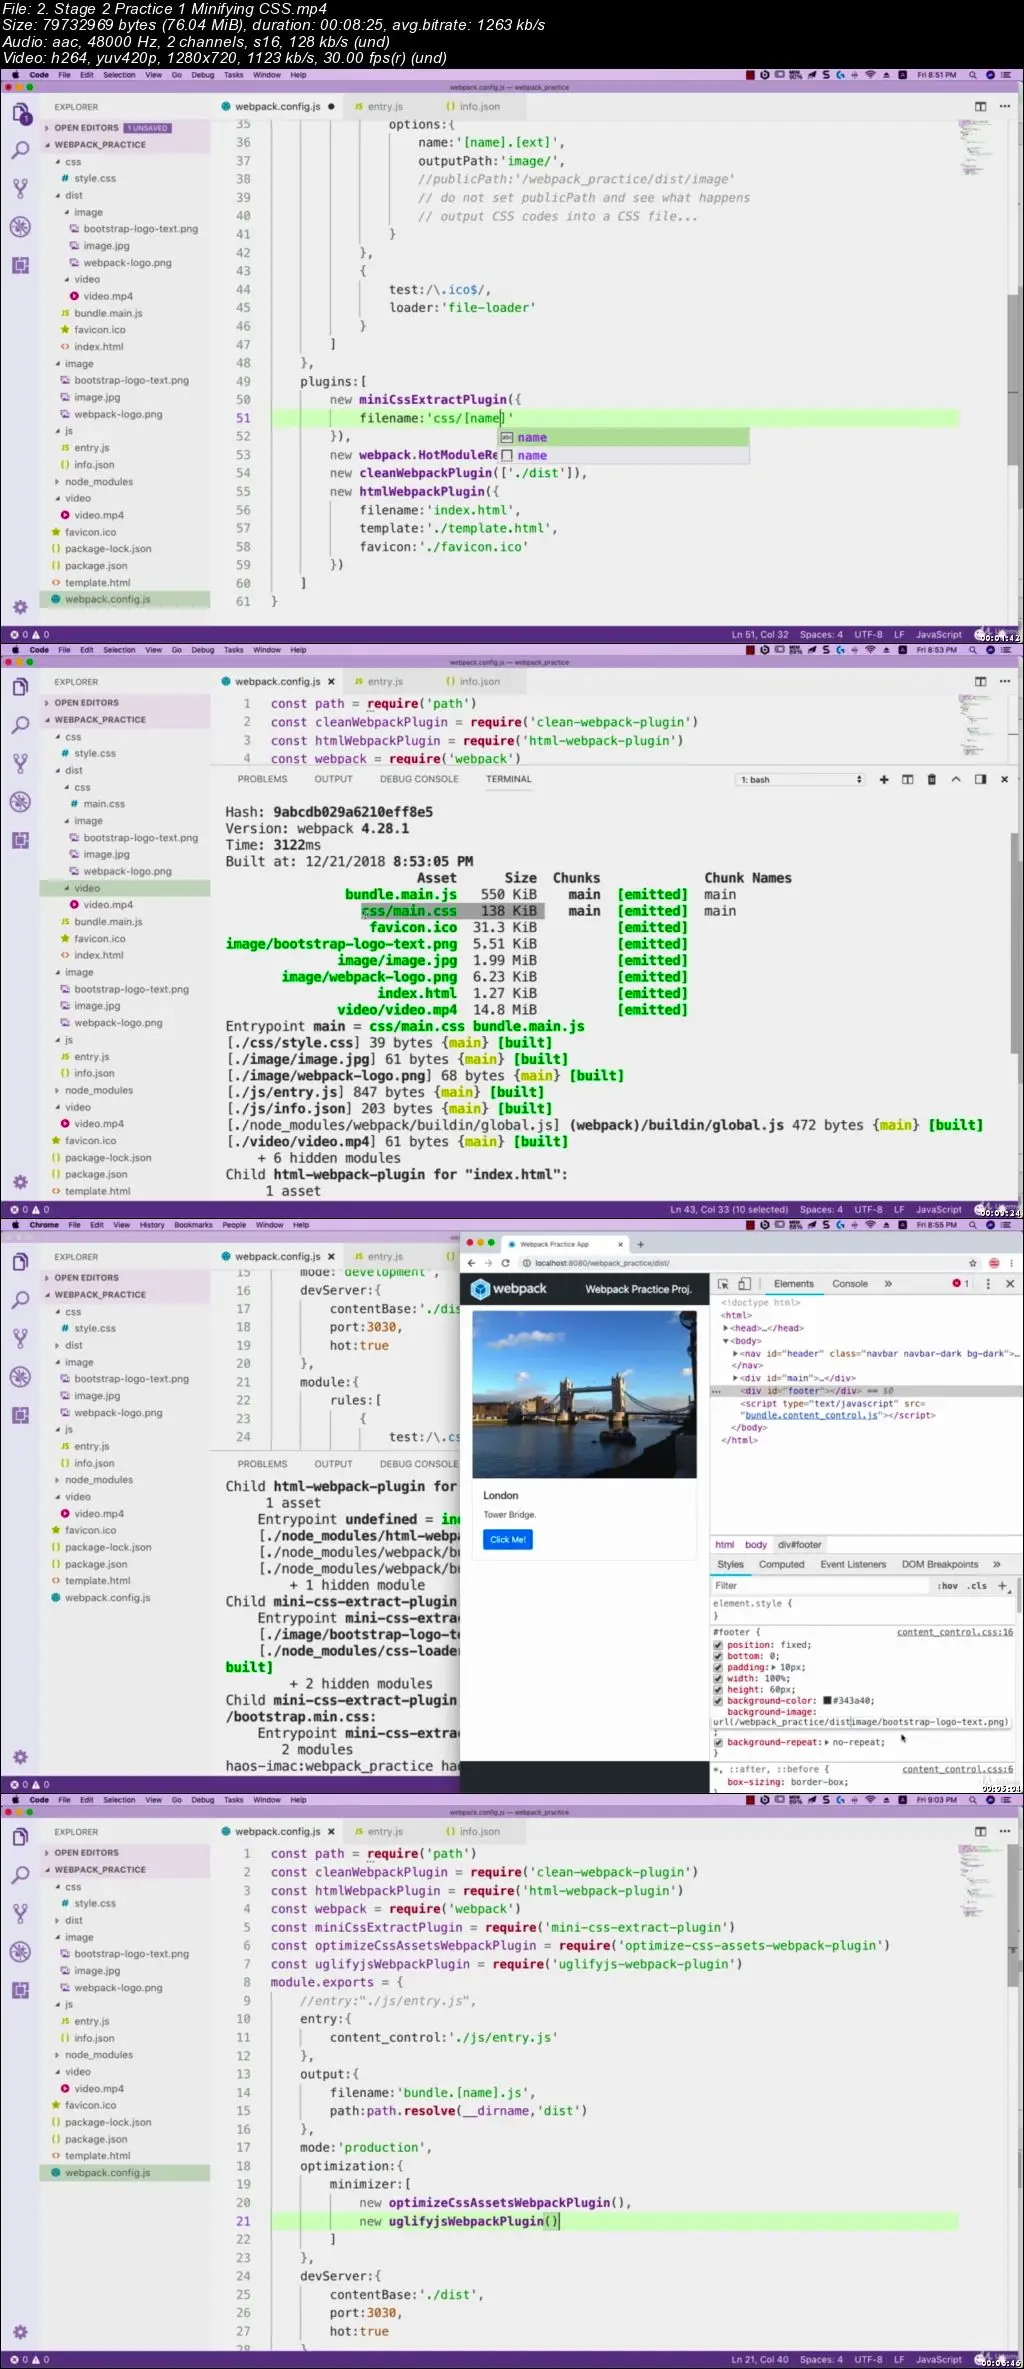This screenshot has height=2369, width=1024.
Task: Disable the background-color declaration checkbox
Action: 717,1700
